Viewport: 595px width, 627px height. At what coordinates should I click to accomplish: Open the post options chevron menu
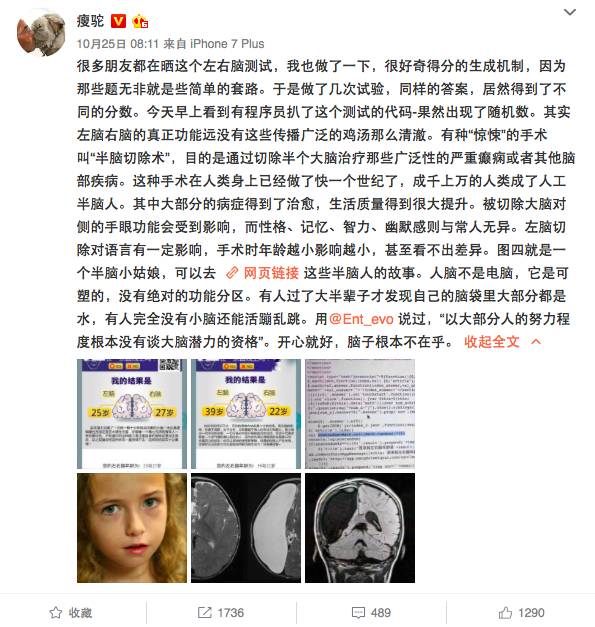(x=569, y=12)
